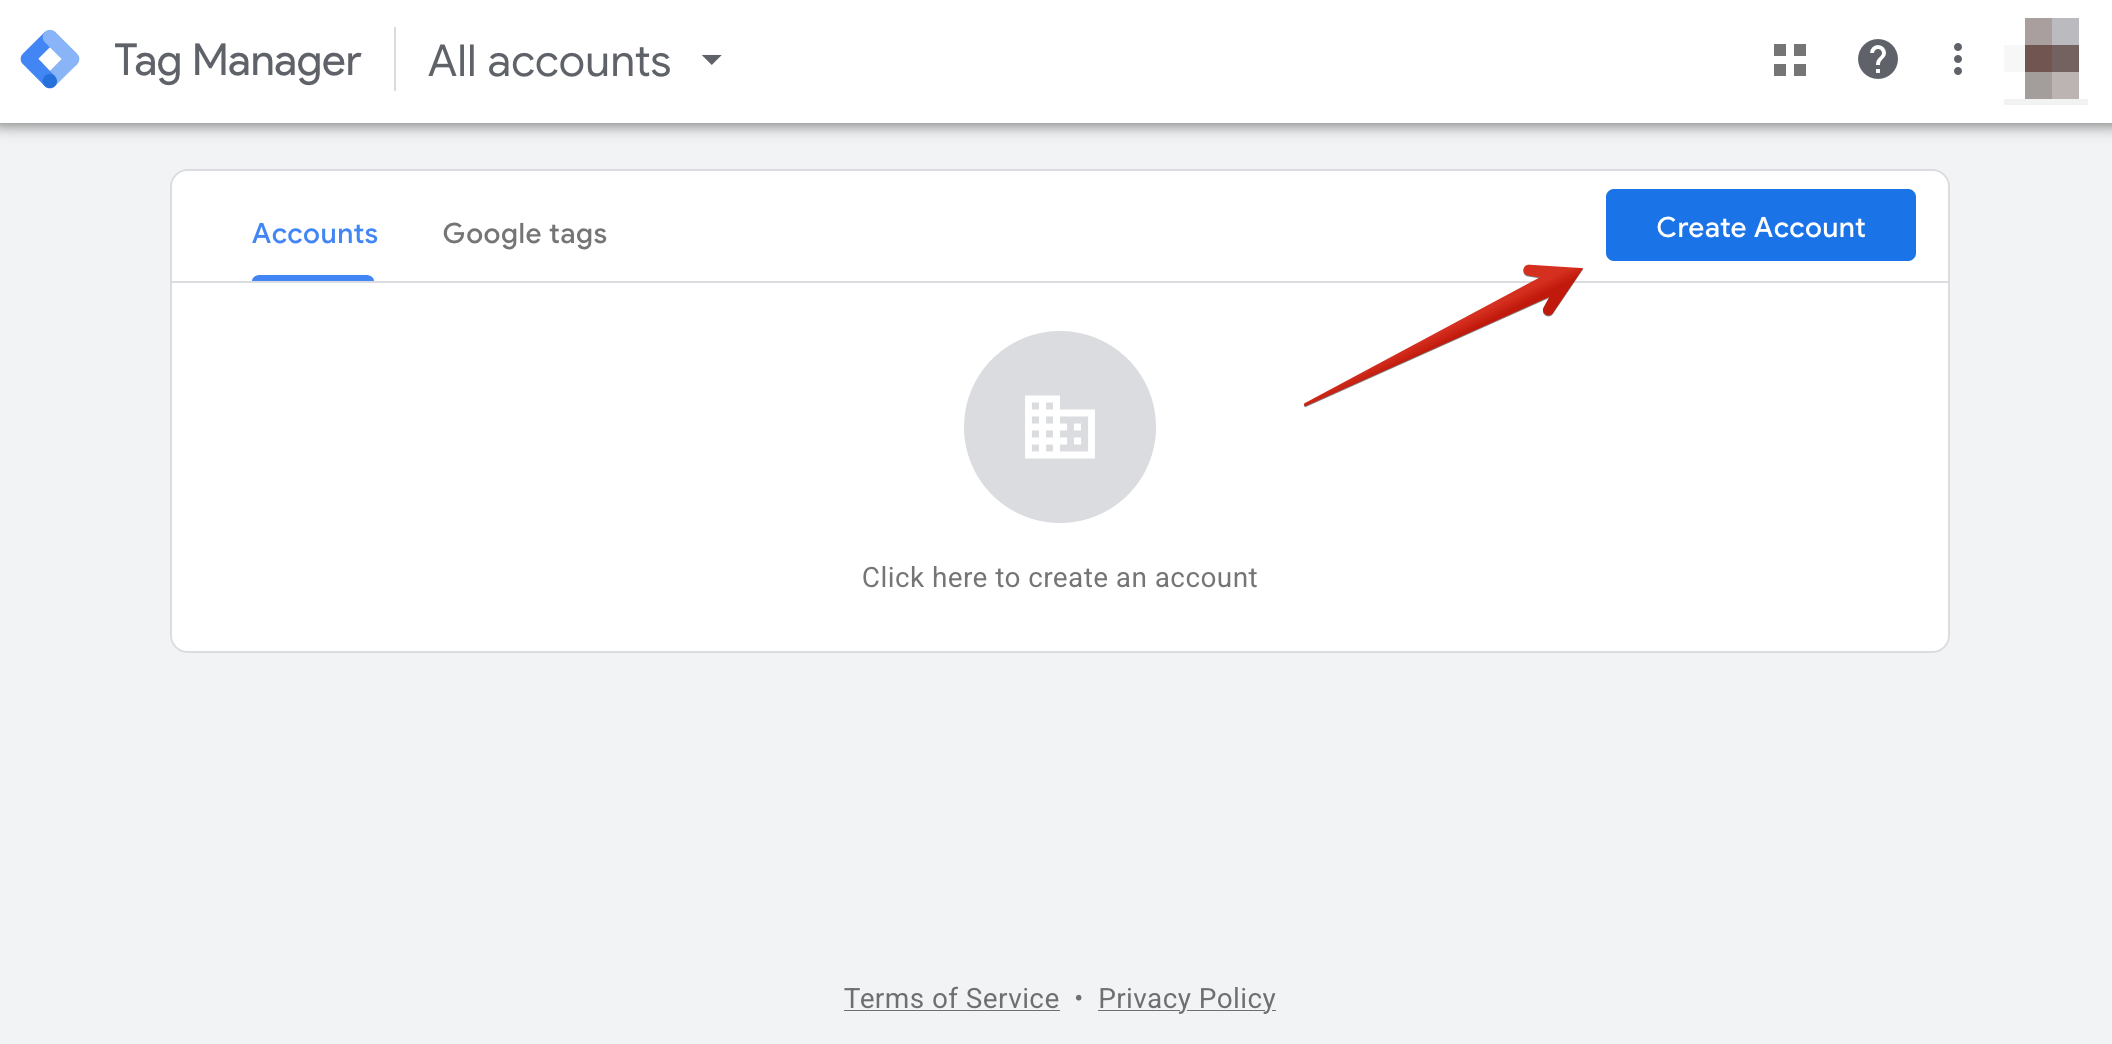
Task: Open the three-dot more options menu
Action: click(1958, 60)
